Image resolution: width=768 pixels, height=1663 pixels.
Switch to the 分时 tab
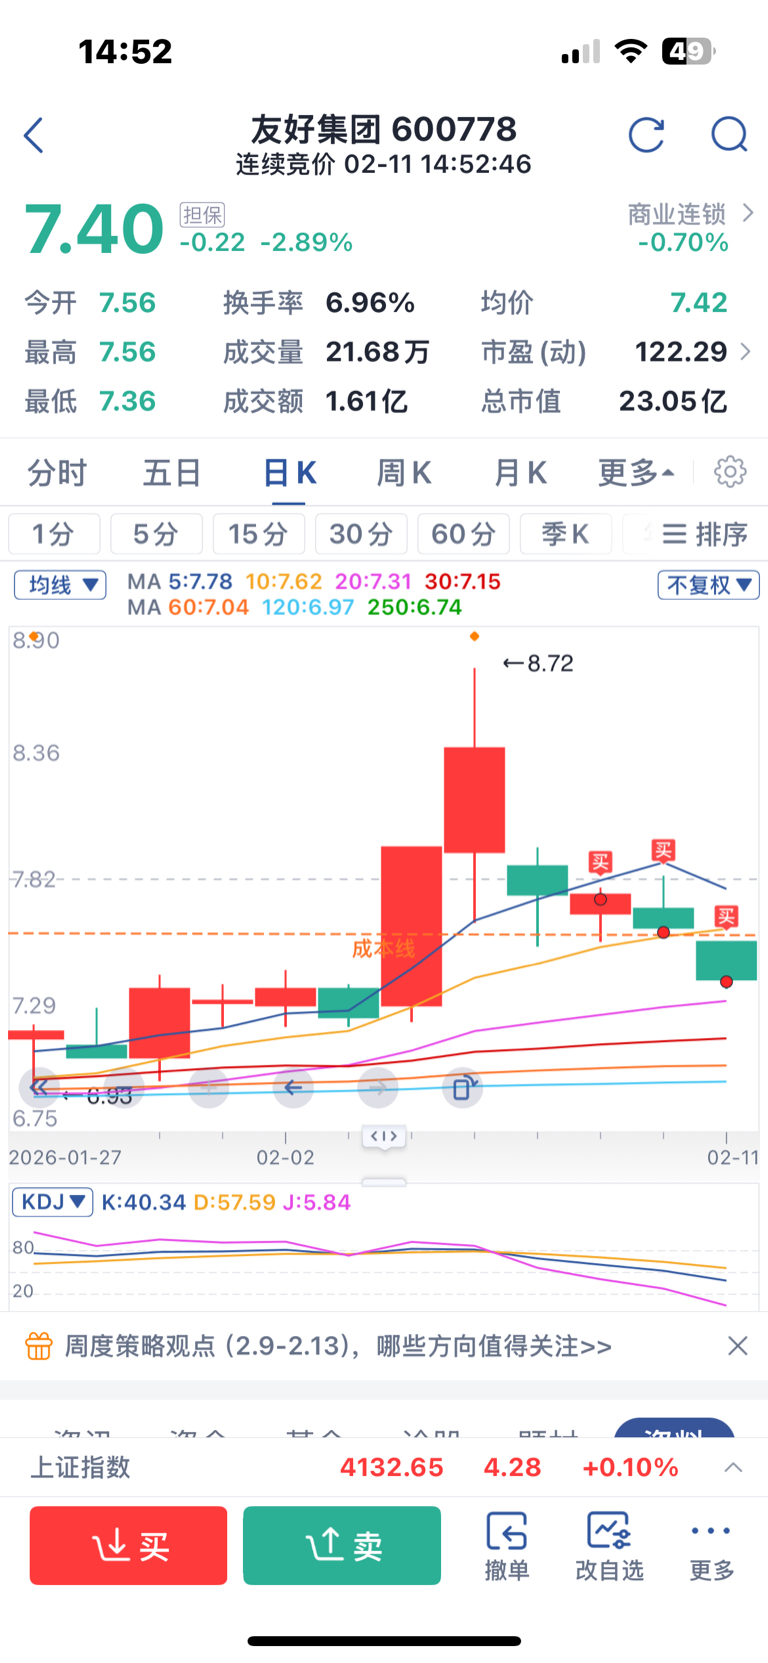57,473
